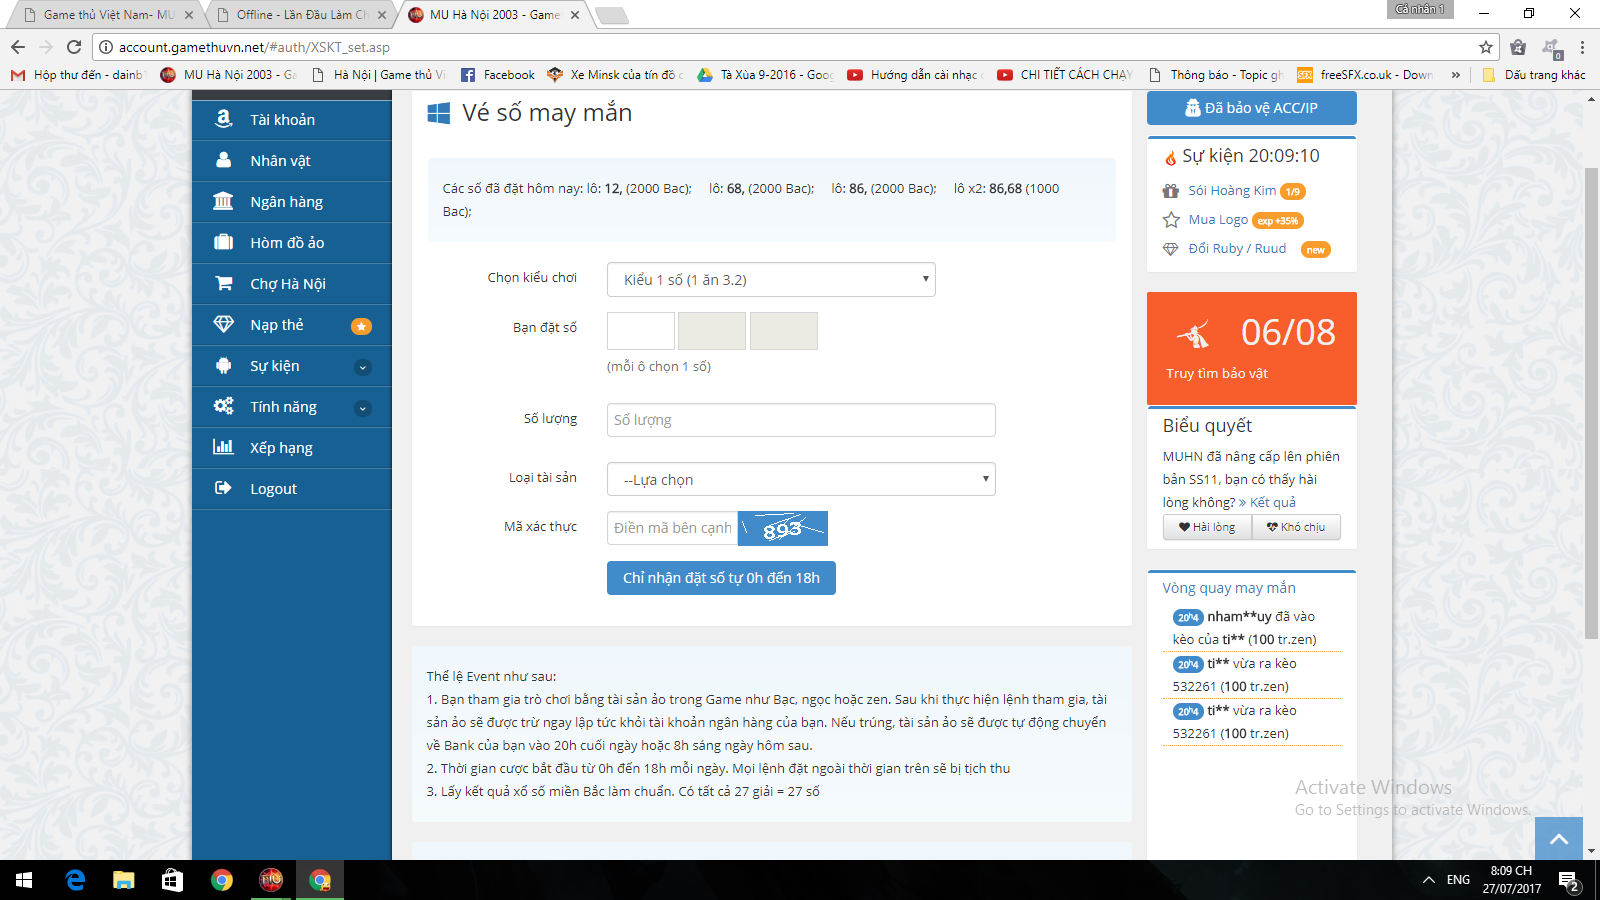This screenshot has height=900, width=1600.
Task: Click the Số lượng input field
Action: click(800, 420)
